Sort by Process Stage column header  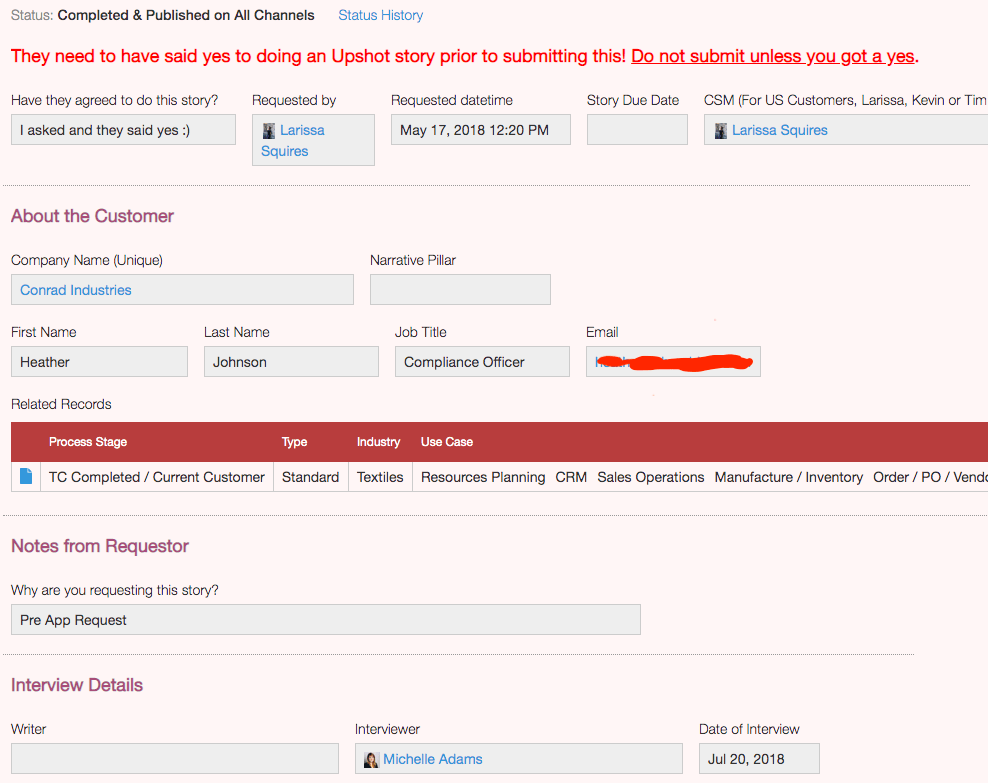pyautogui.click(x=88, y=442)
